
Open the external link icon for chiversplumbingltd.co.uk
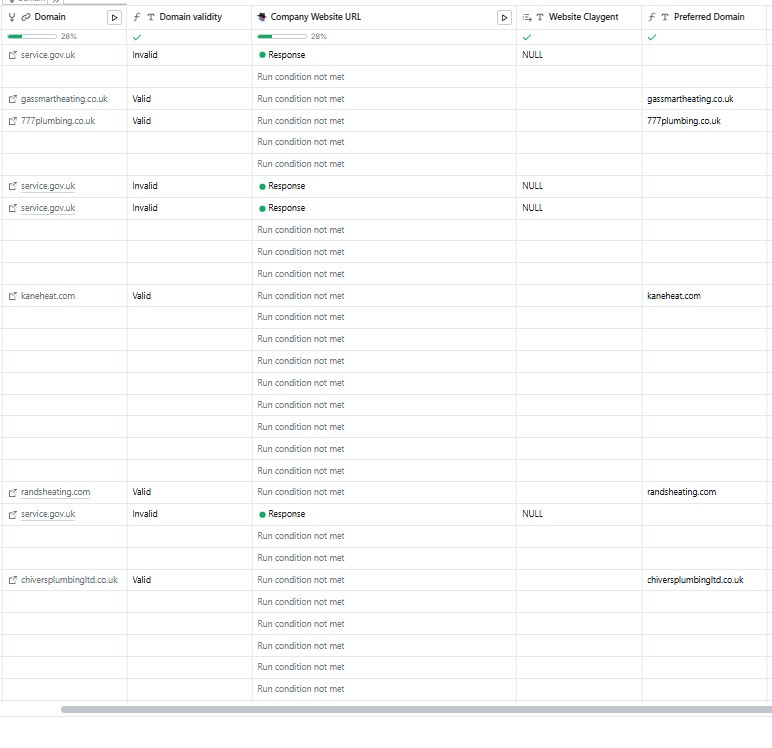tap(13, 581)
